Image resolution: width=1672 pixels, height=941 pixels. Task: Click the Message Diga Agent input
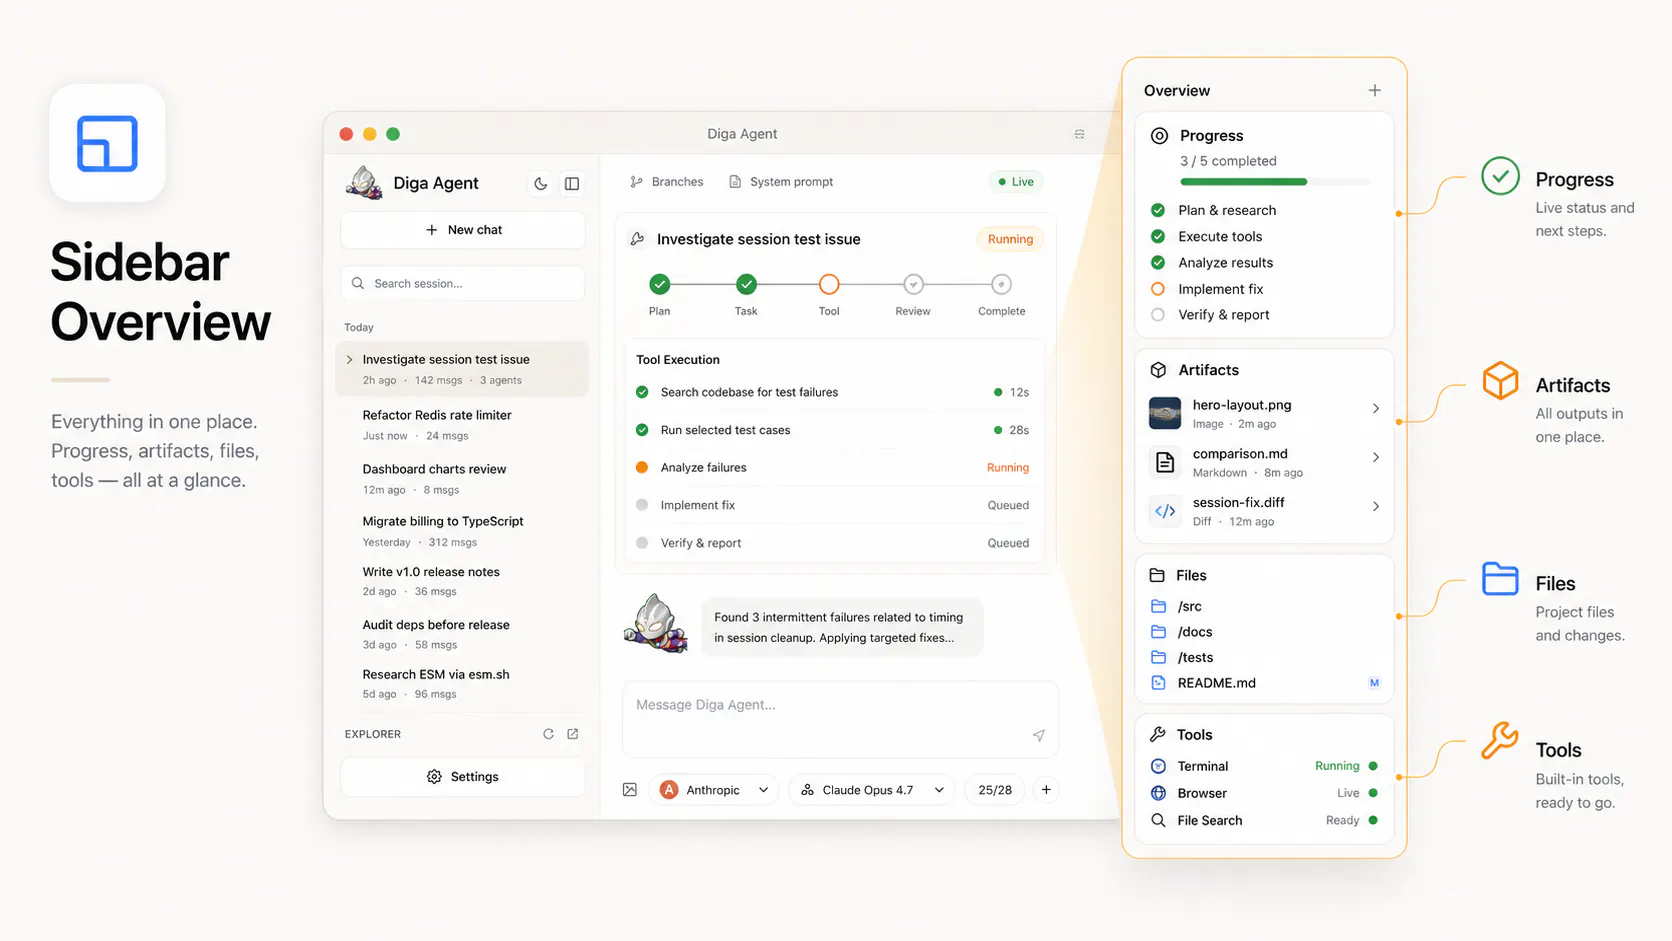pos(840,720)
